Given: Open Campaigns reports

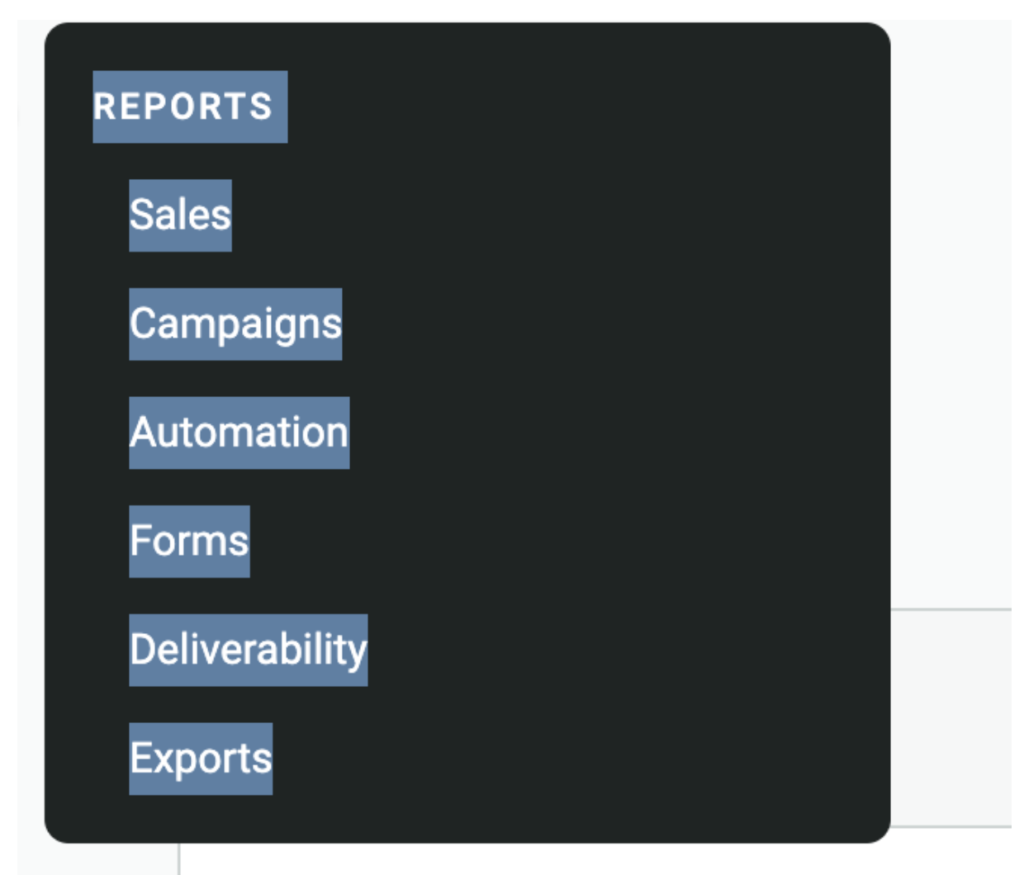Looking at the screenshot, I should point(235,324).
